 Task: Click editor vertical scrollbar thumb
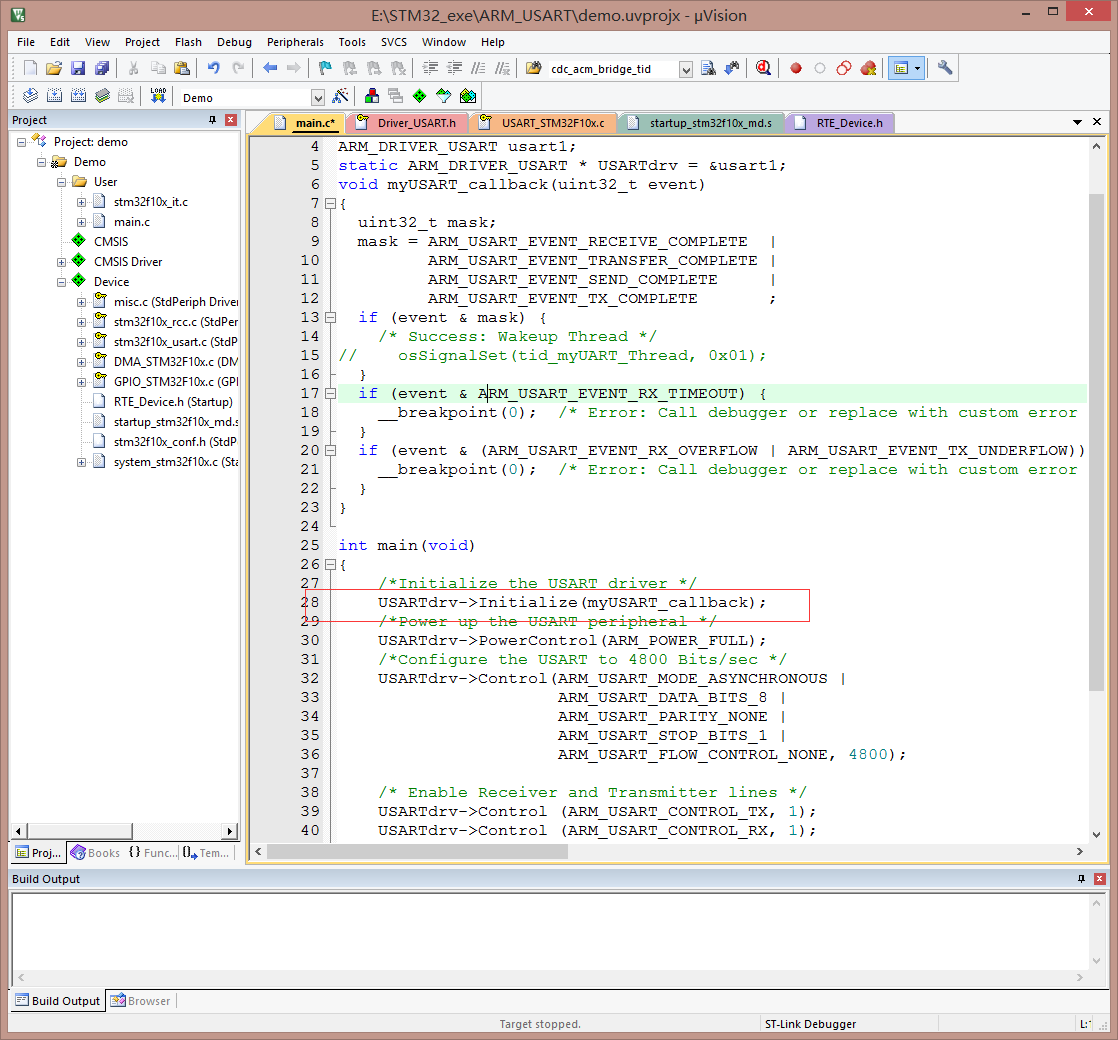[1096, 442]
